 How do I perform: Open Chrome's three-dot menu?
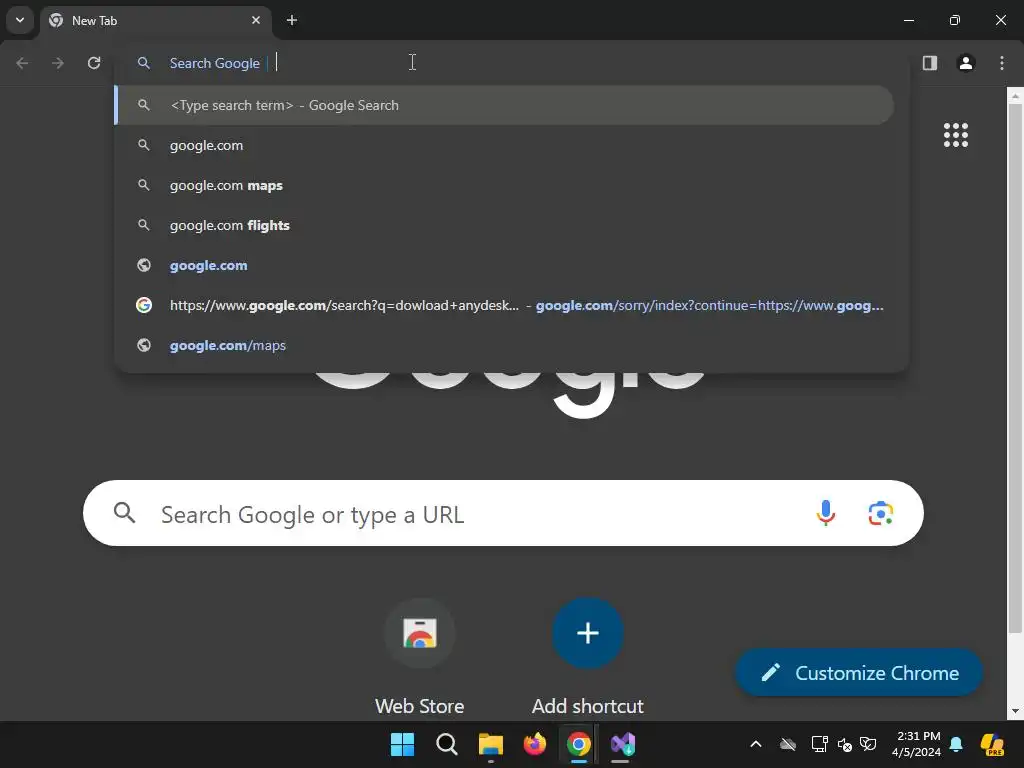click(1002, 63)
